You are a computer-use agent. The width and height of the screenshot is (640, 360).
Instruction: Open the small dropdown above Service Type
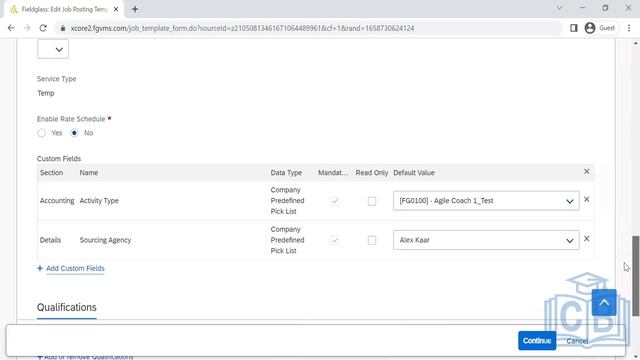pos(53,49)
